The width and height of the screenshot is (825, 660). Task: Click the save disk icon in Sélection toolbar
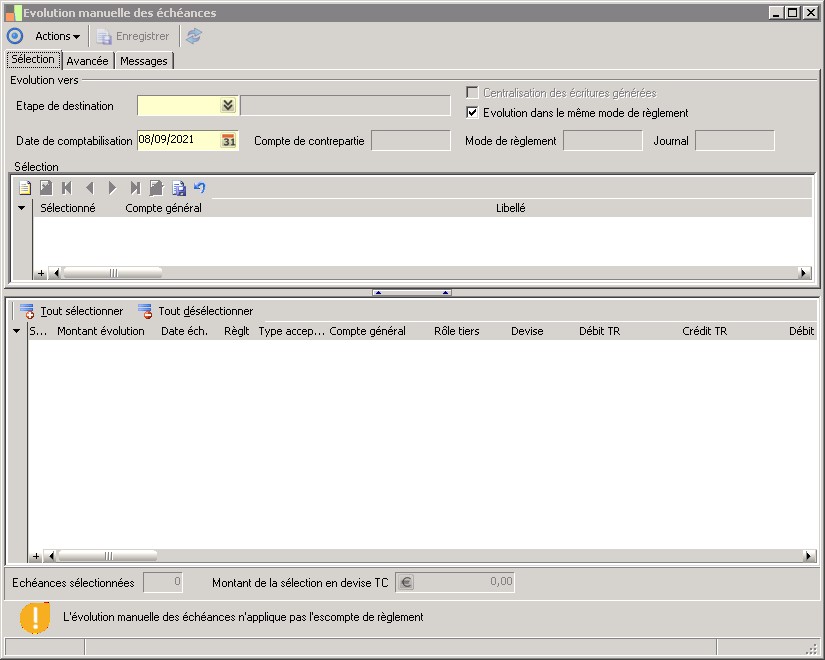tap(179, 187)
